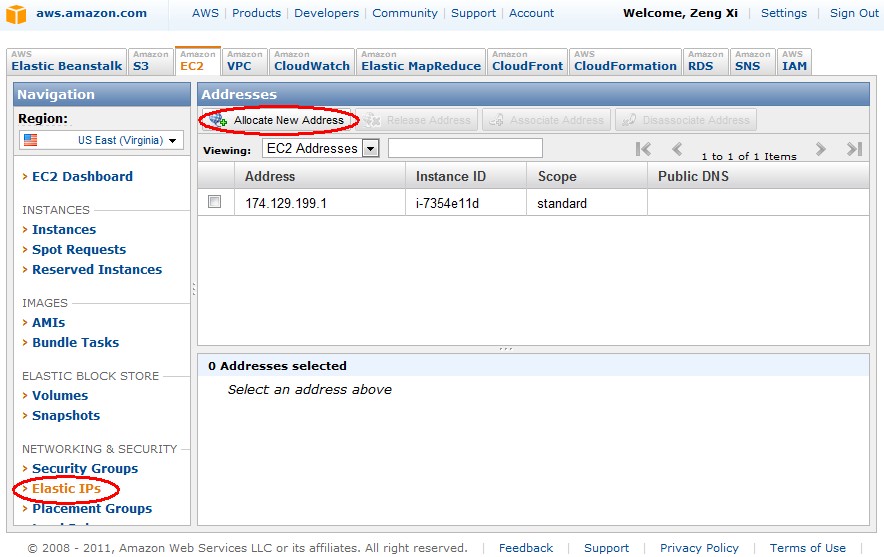Click the AWS orange cube logo
This screenshot has height=557, width=884.
point(16,14)
